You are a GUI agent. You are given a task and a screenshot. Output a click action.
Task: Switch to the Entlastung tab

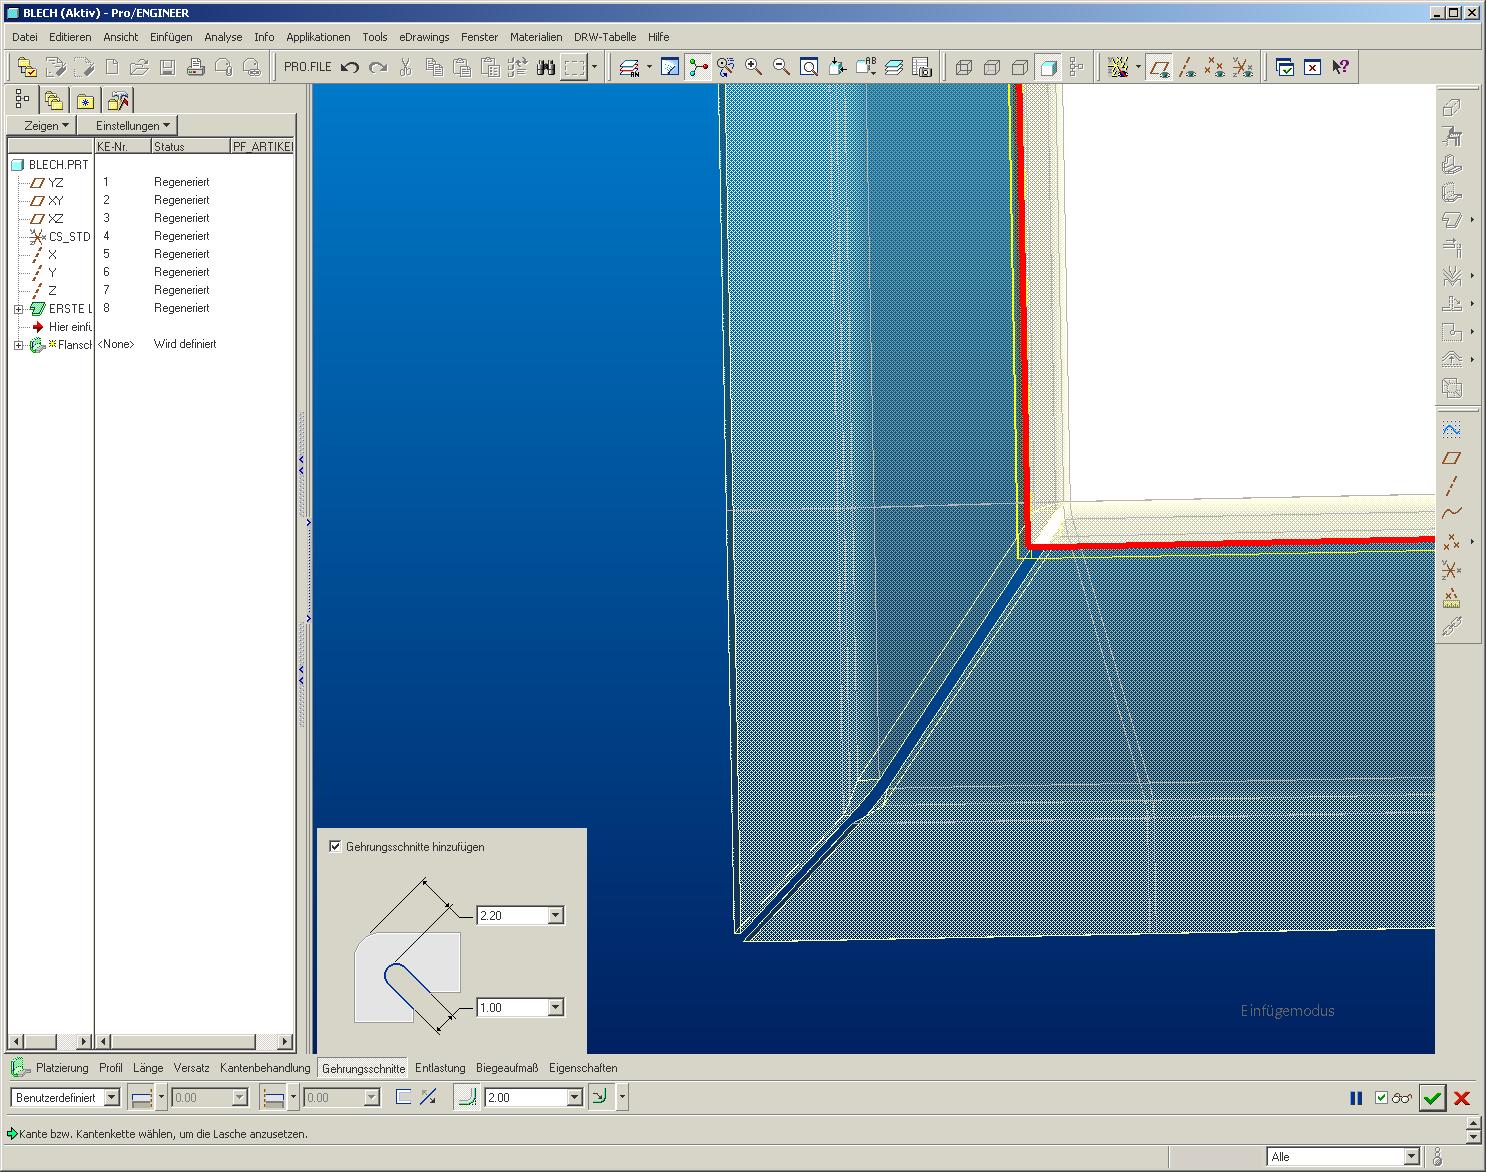pyautogui.click(x=440, y=1068)
